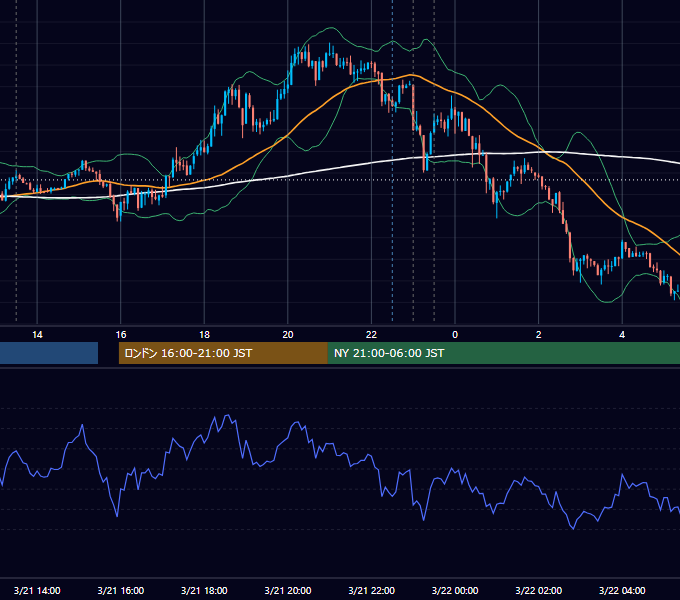Image resolution: width=680 pixels, height=600 pixels.
Task: Click the blue session bar before London
Action: click(49, 353)
